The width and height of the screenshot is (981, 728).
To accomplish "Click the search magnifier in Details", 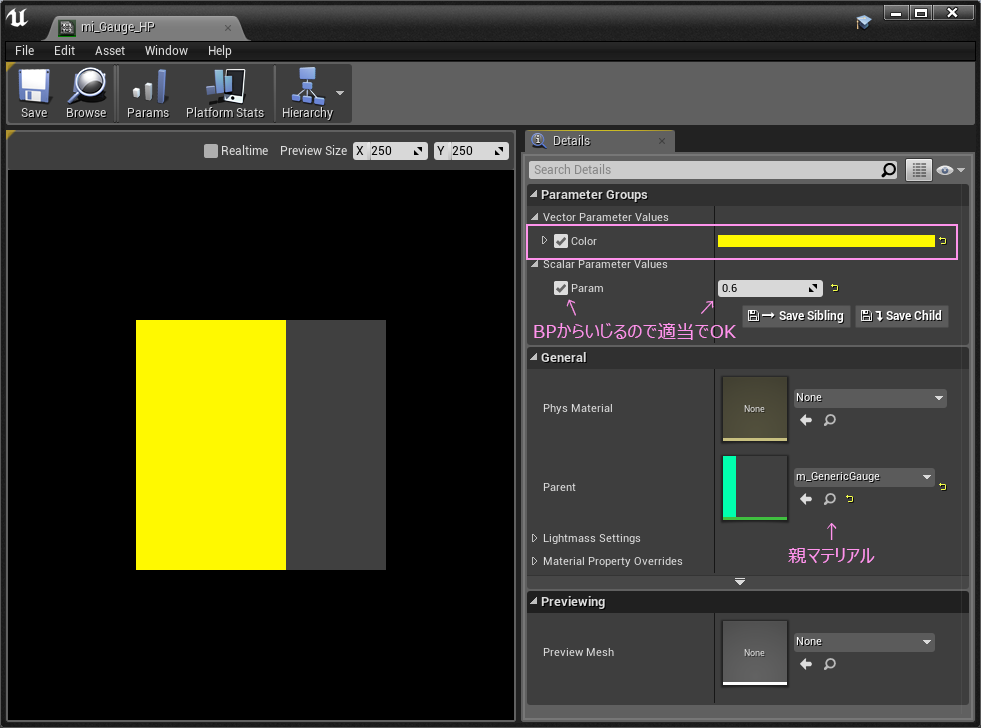I will 888,169.
